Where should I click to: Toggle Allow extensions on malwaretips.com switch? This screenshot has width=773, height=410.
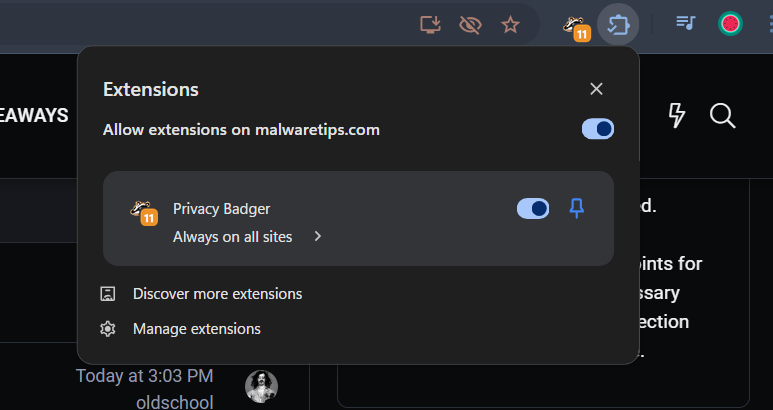pos(598,129)
